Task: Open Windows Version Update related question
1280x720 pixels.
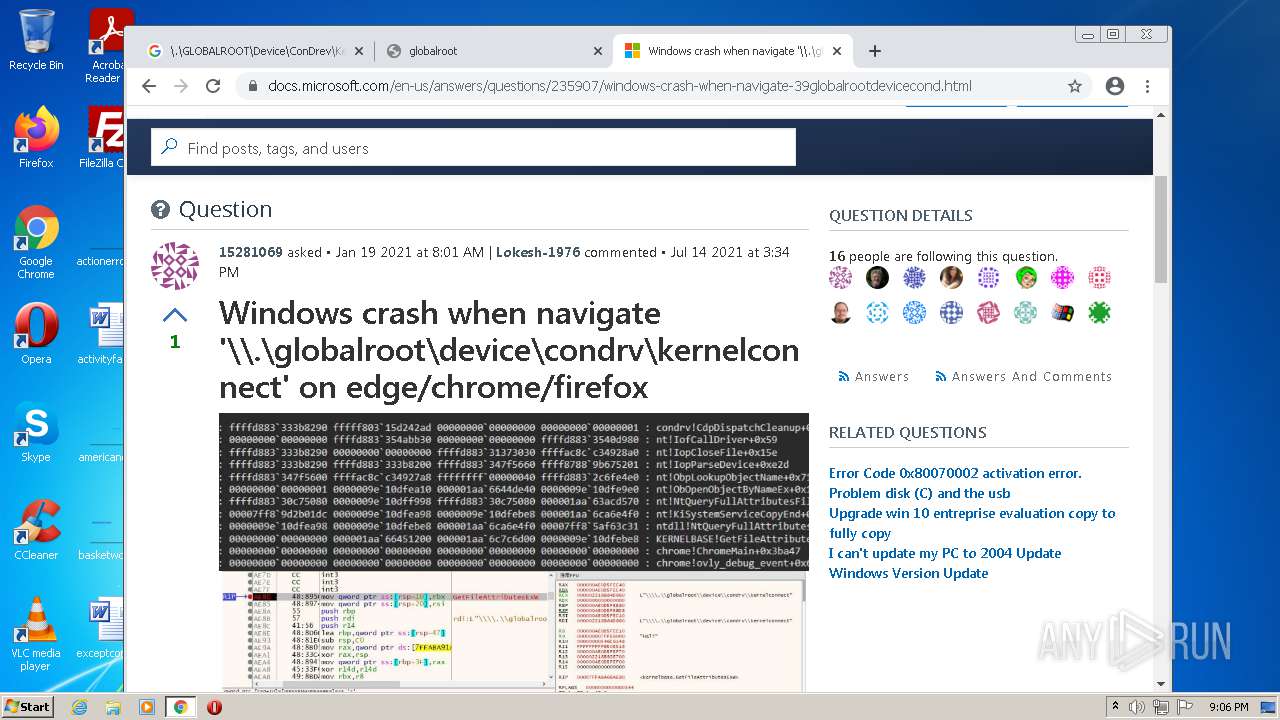Action: [x=908, y=573]
